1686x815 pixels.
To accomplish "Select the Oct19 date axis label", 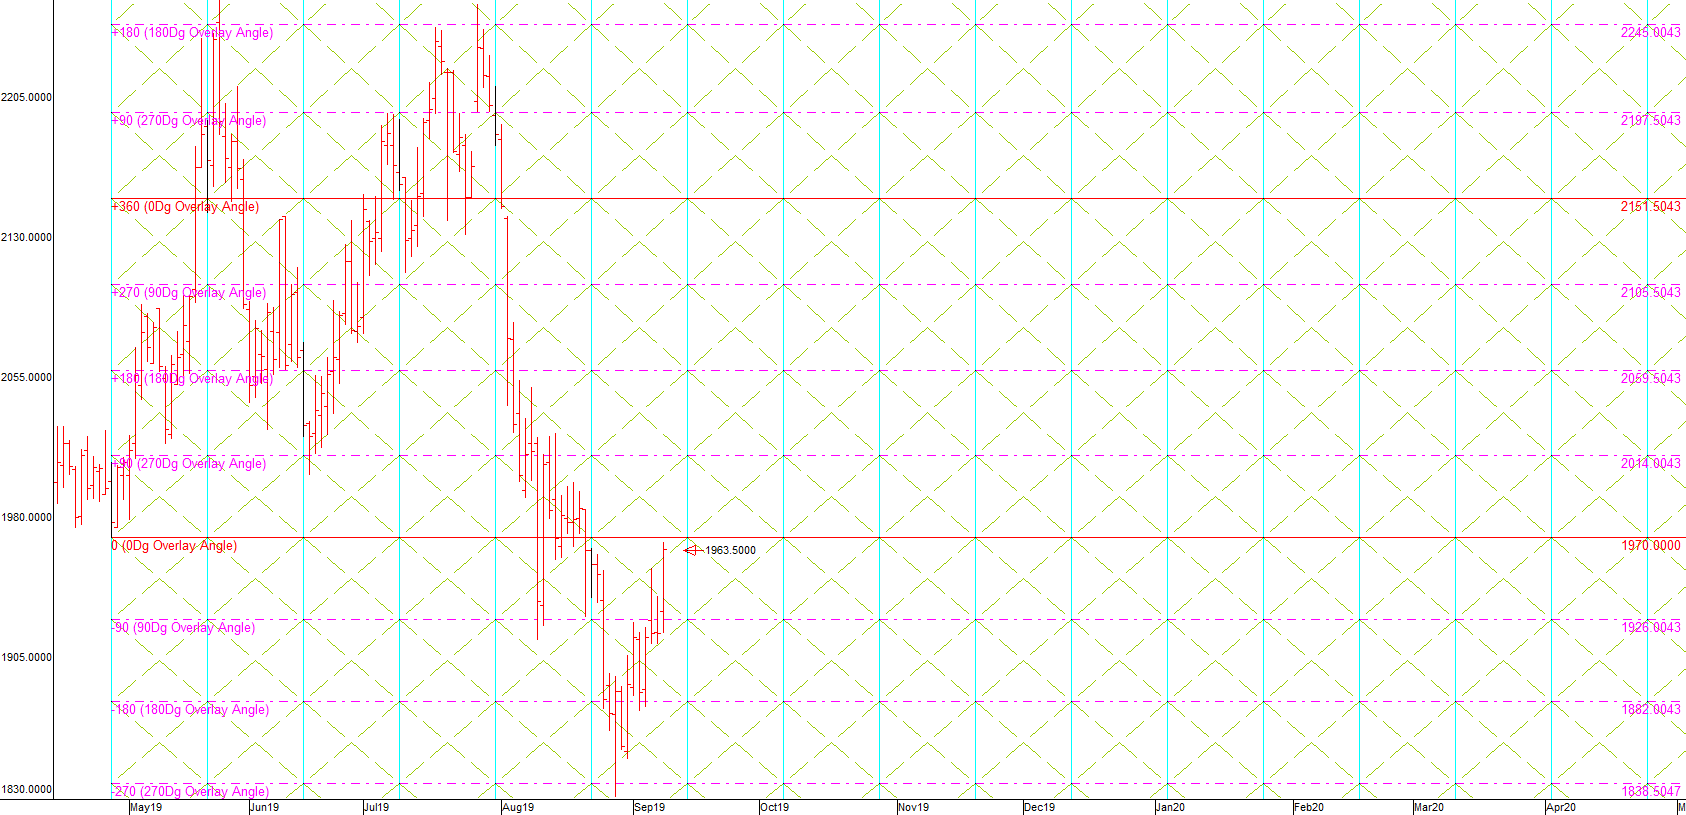I will tap(775, 808).
